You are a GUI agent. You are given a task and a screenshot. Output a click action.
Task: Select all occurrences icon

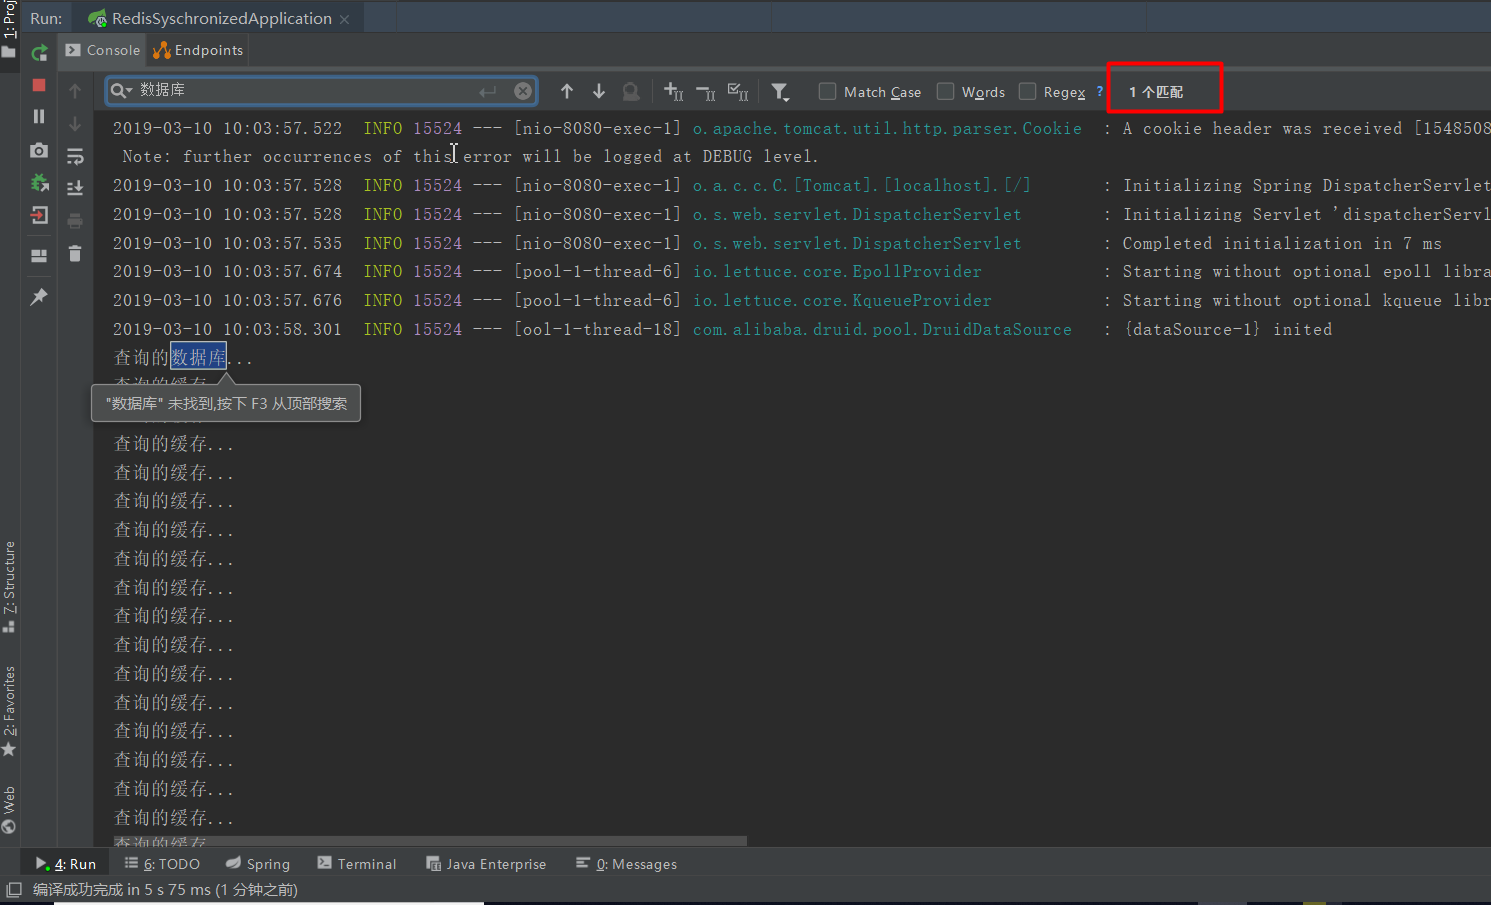pos(738,92)
